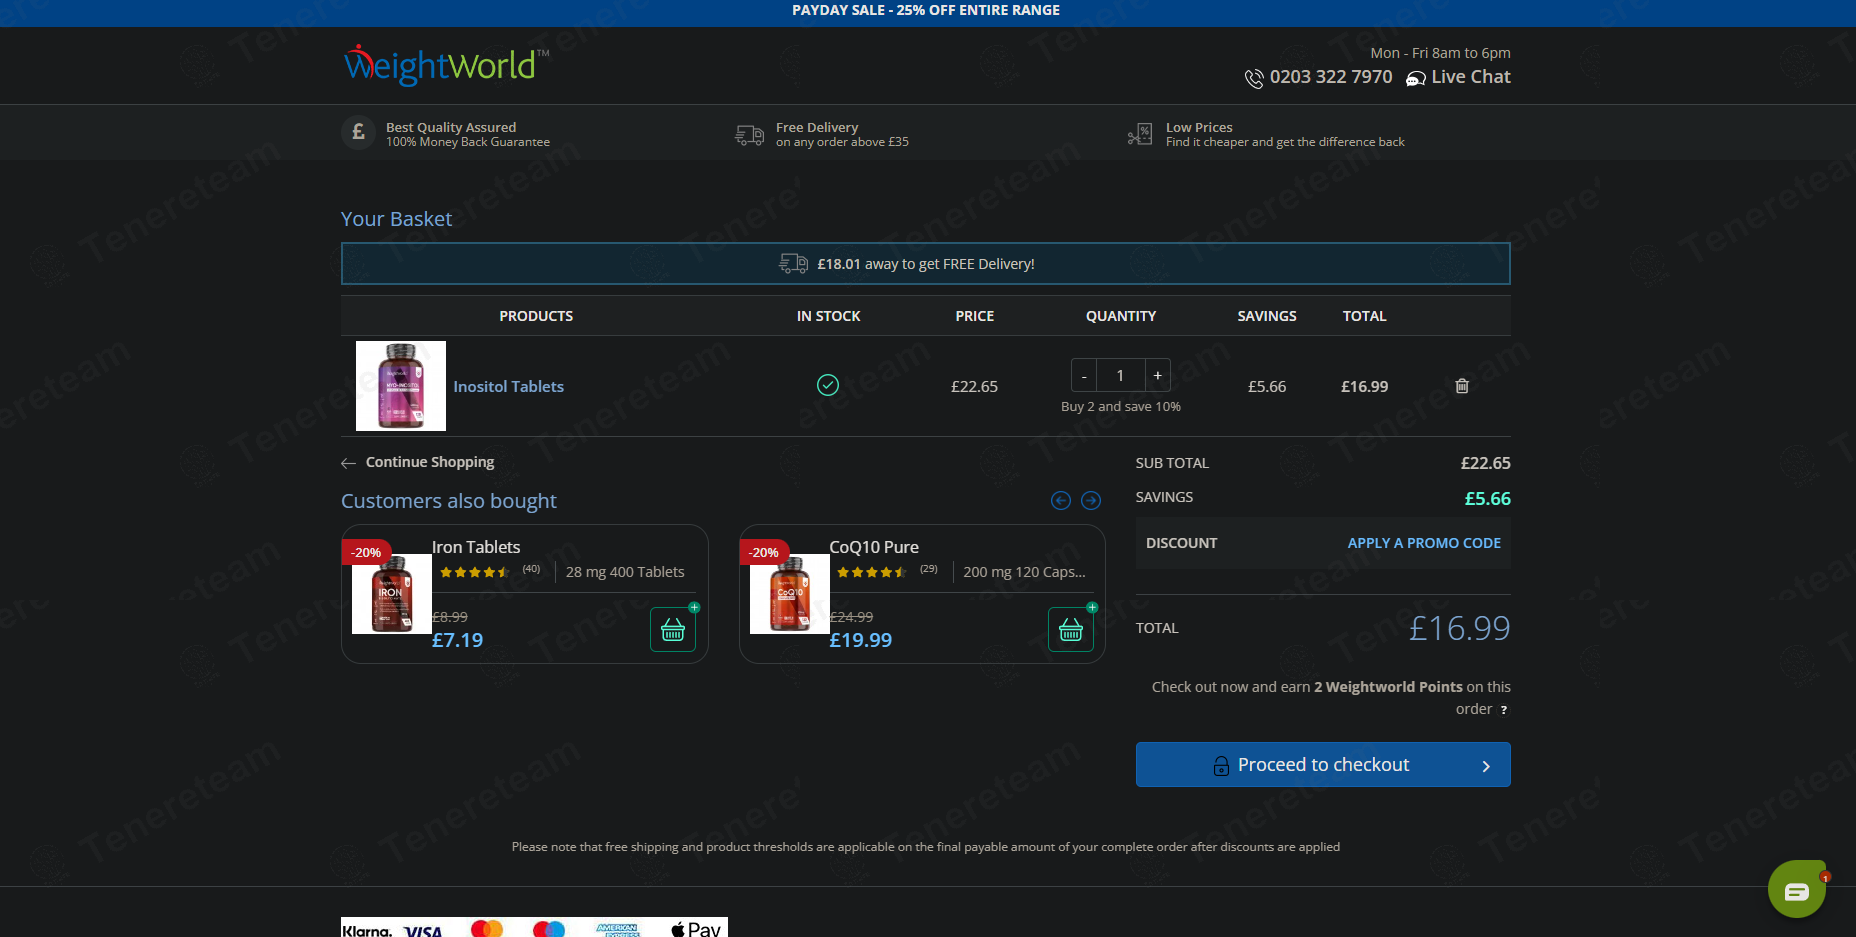Image resolution: width=1856 pixels, height=937 pixels.
Task: Add Iron Tablets to basket
Action: pyautogui.click(x=673, y=630)
